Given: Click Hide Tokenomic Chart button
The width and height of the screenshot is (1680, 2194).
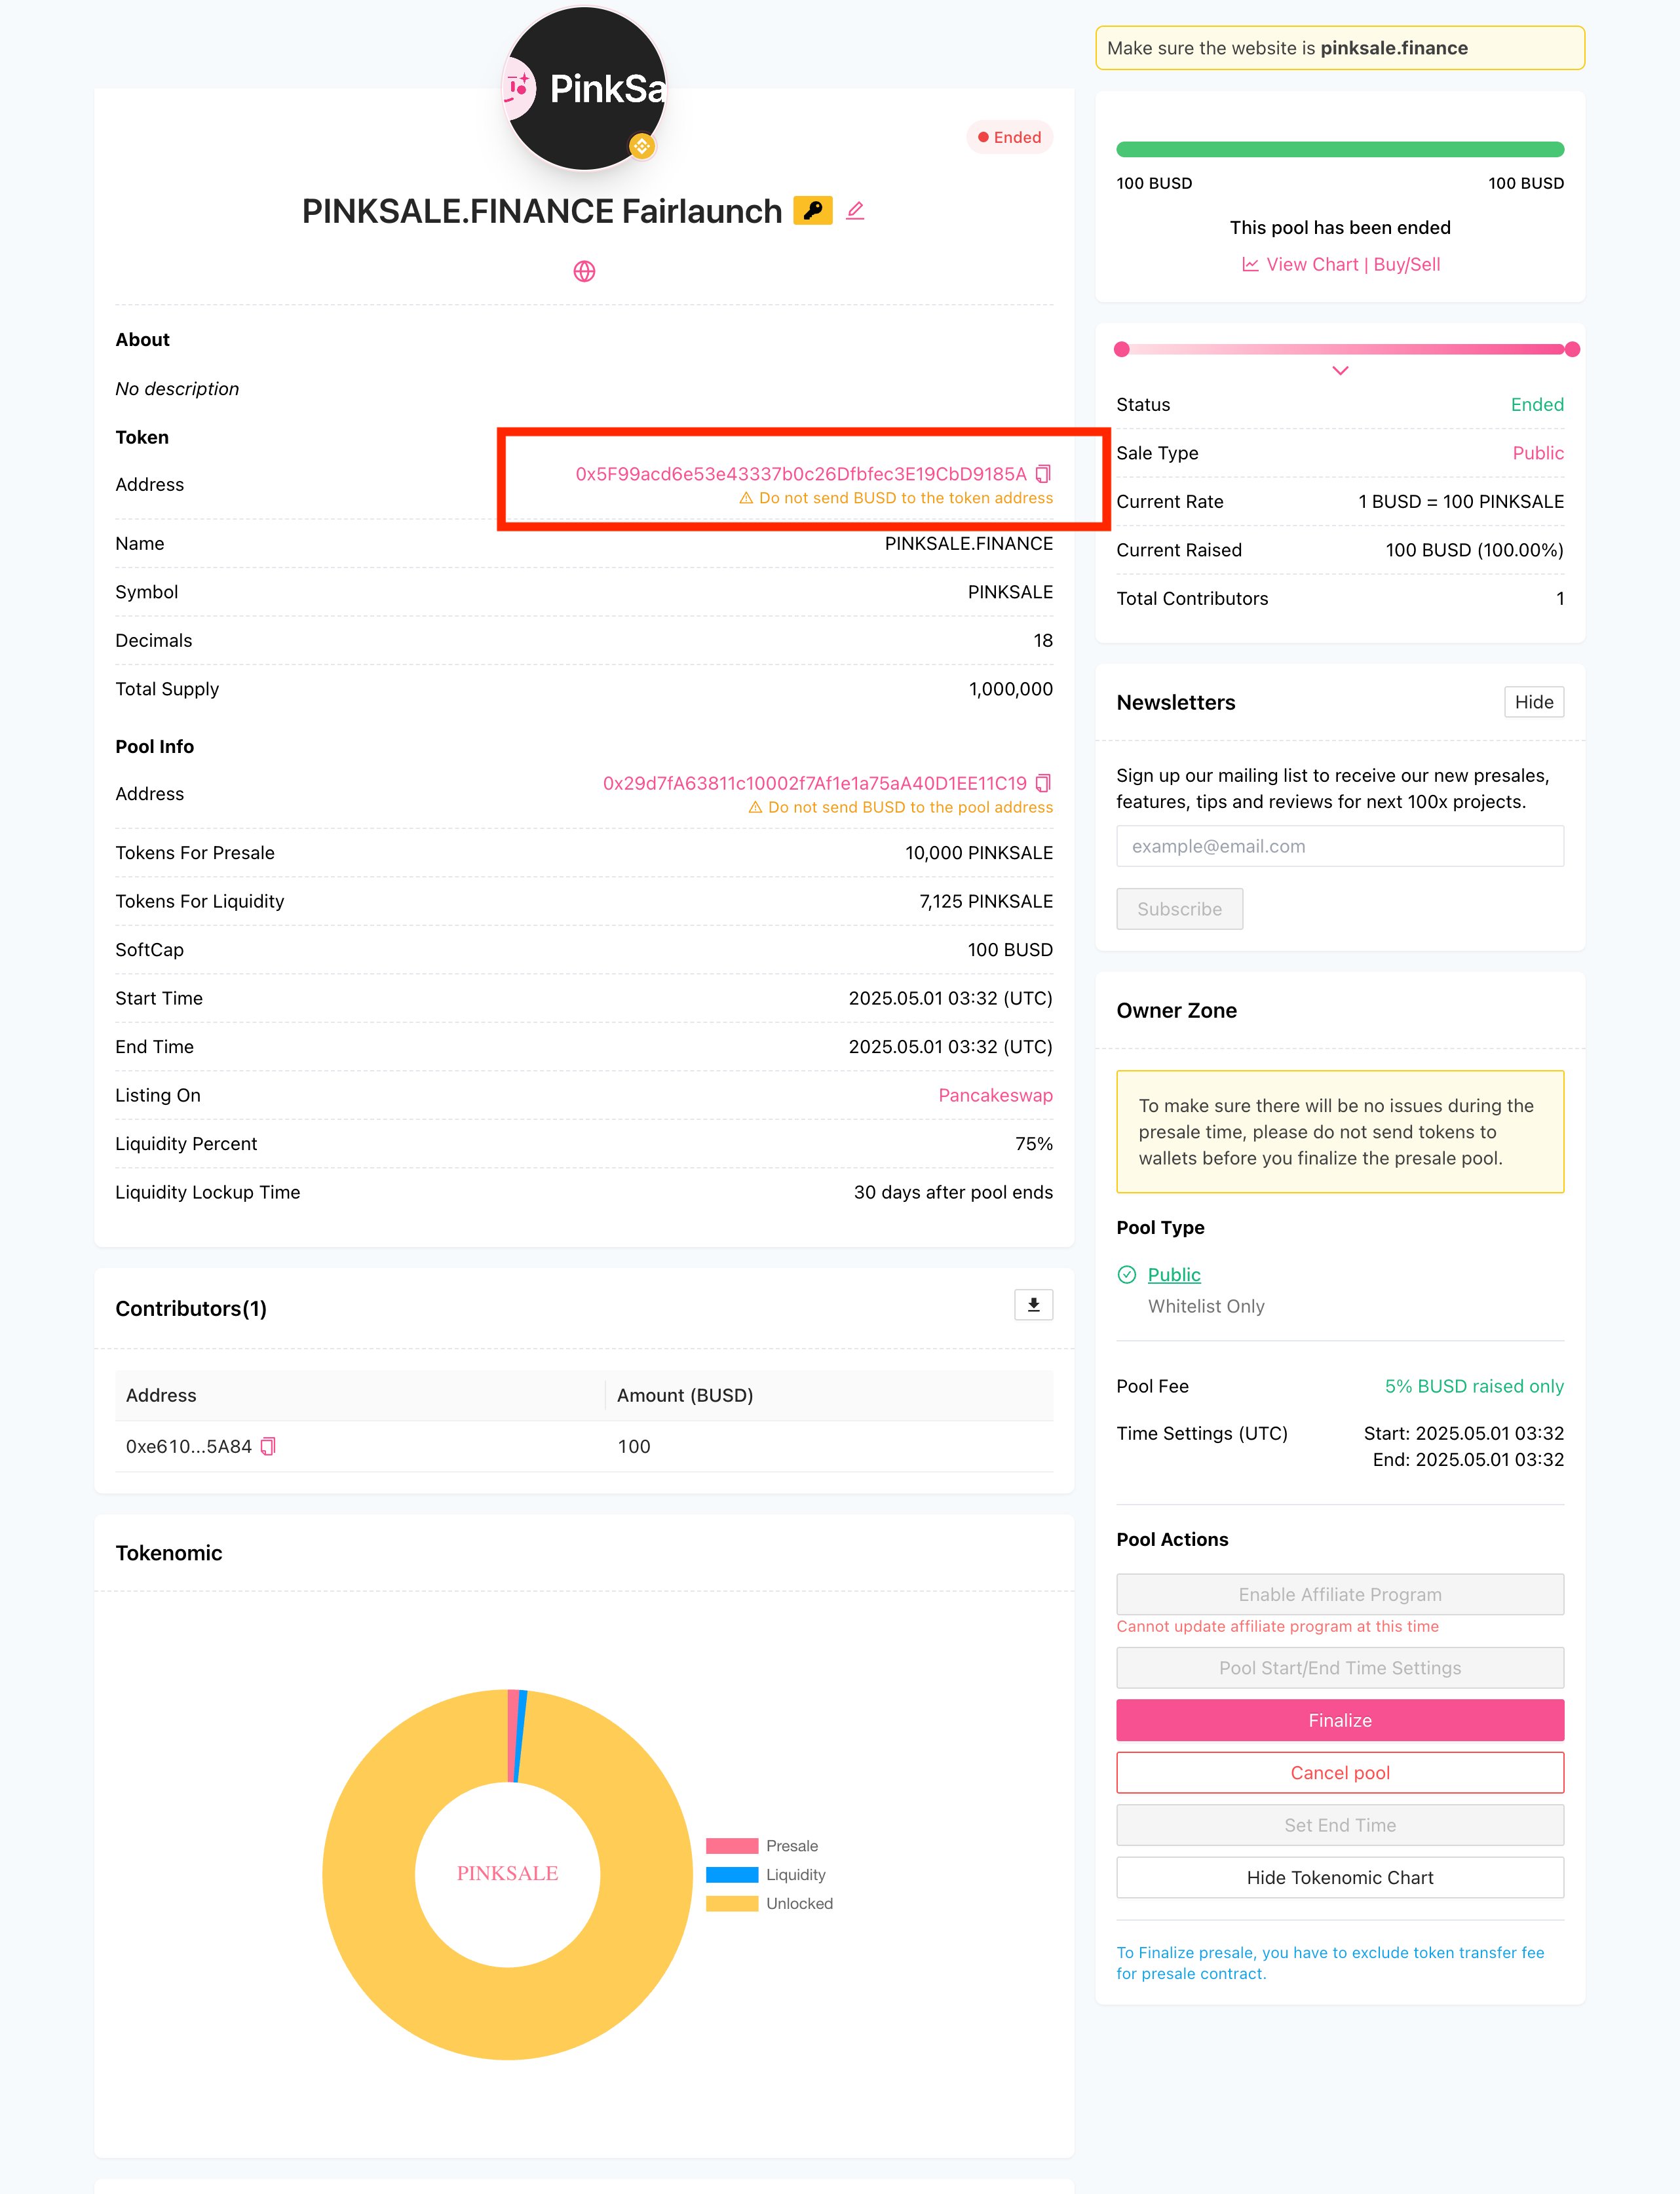Looking at the screenshot, I should coord(1340,1878).
